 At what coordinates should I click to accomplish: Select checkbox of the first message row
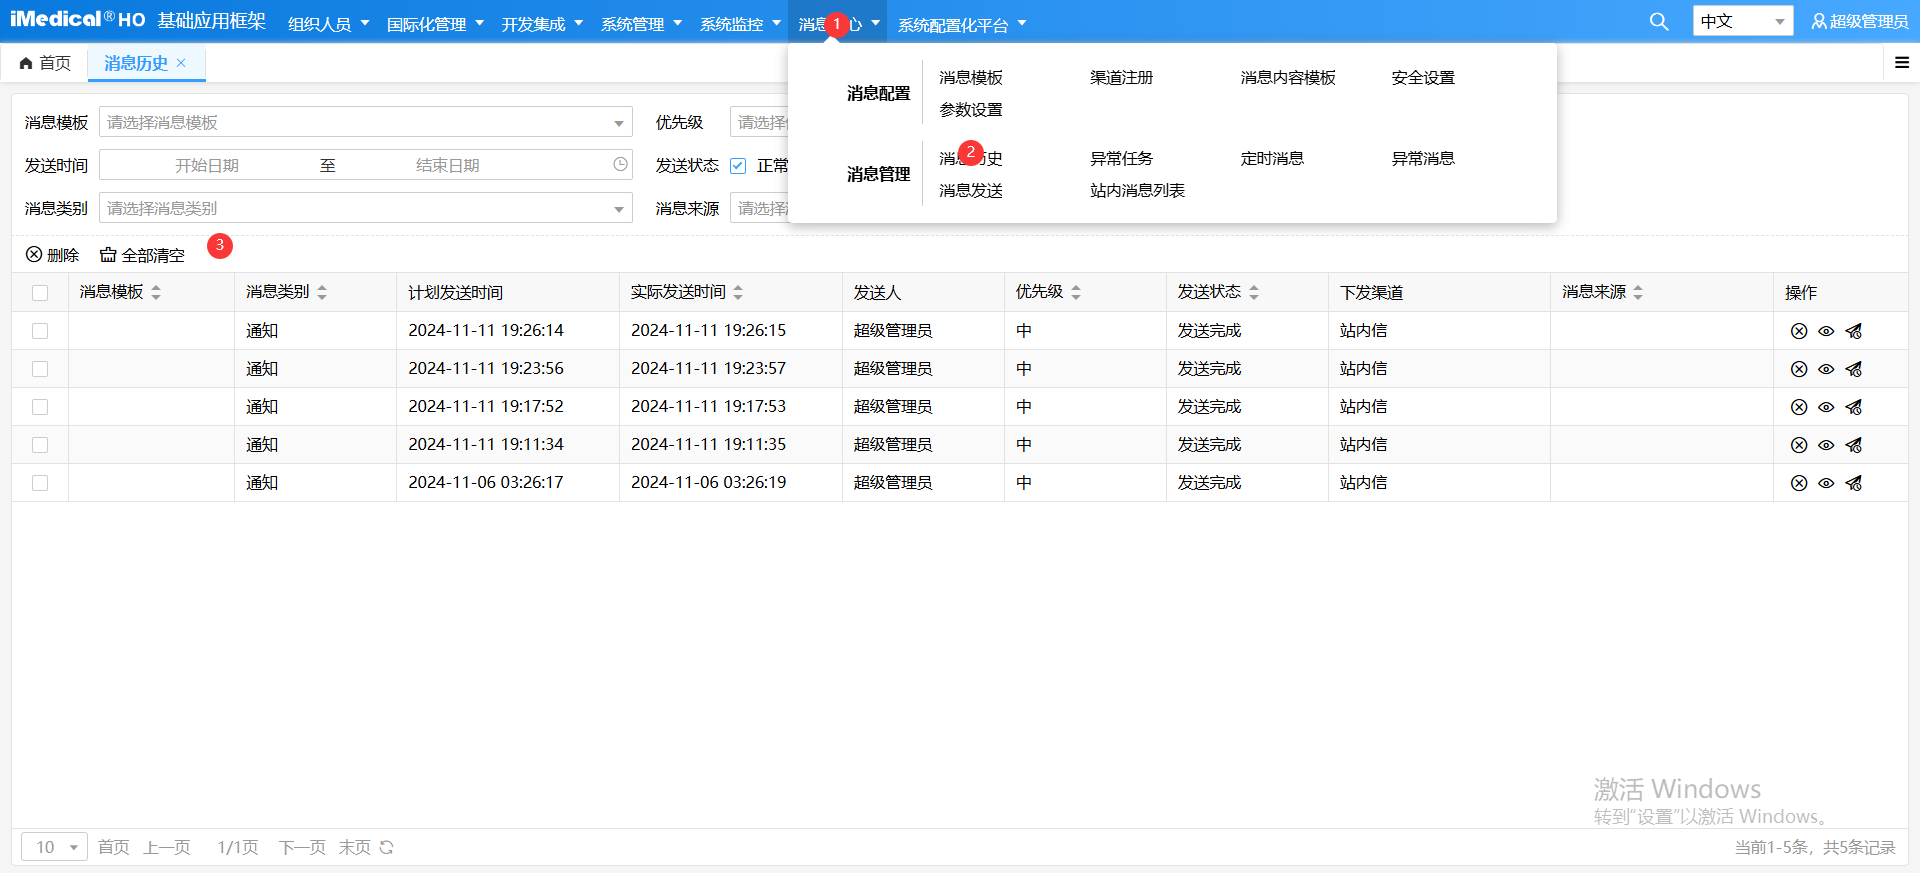[40, 331]
